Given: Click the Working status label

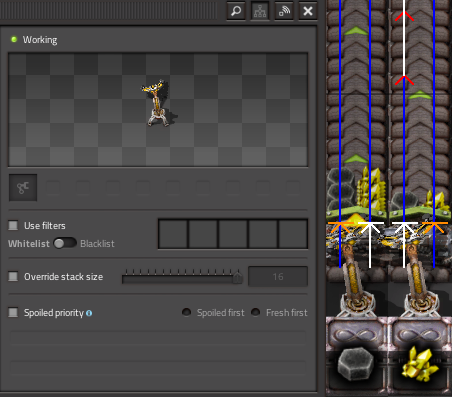Looking at the screenshot, I should 40,40.
